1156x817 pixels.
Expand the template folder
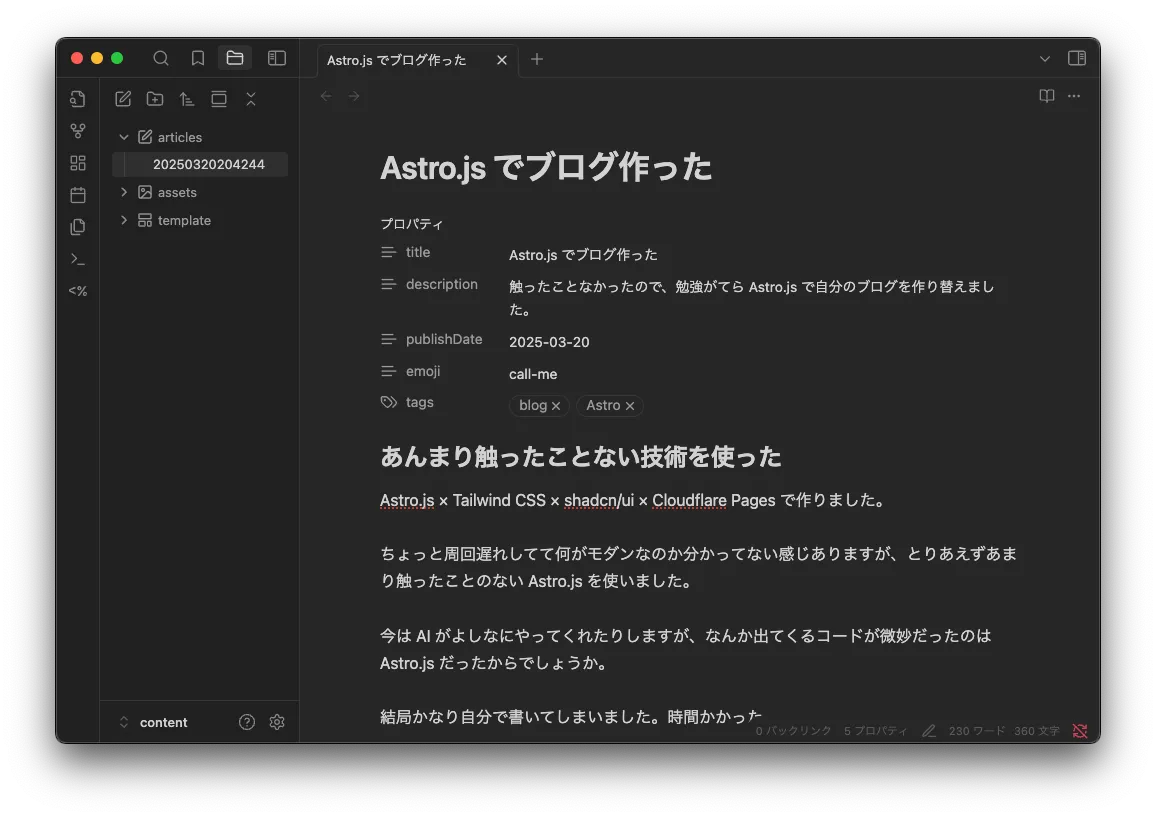coord(124,220)
